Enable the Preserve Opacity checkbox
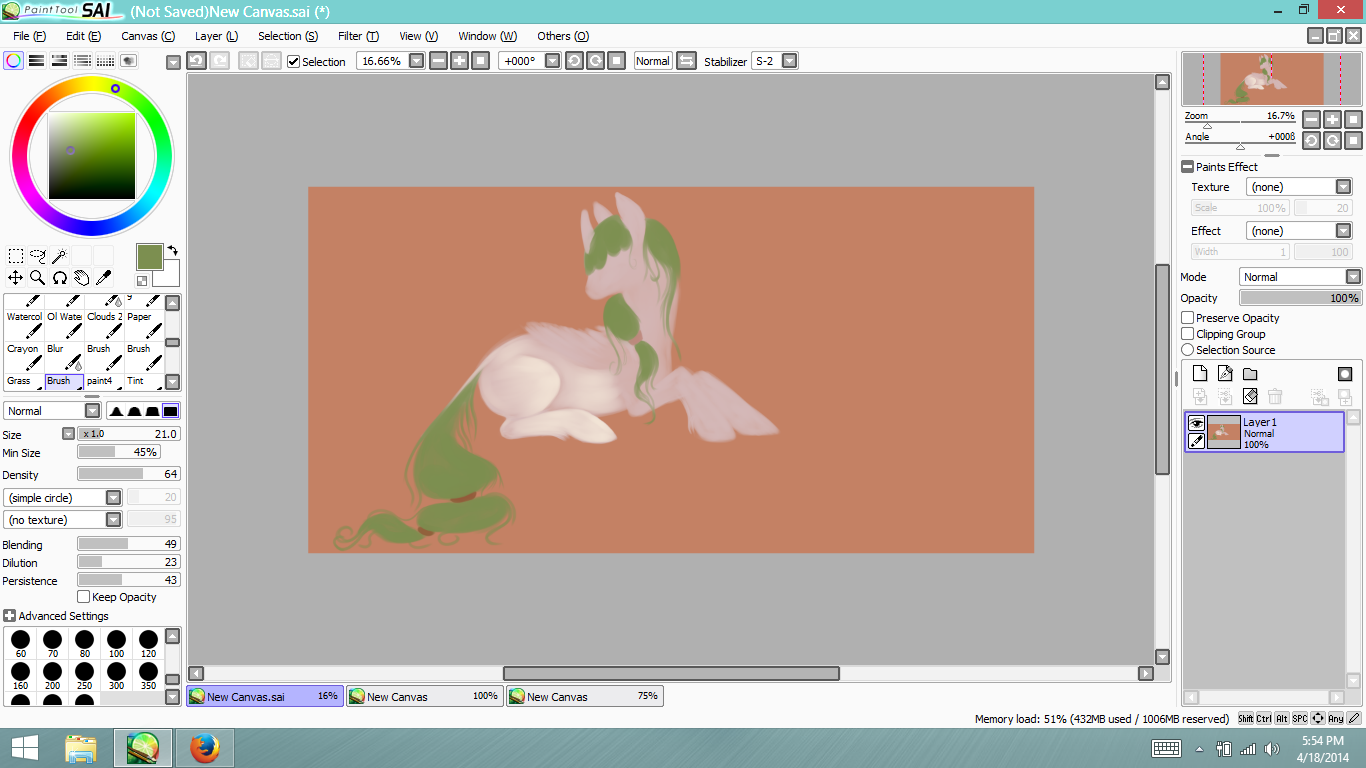 pos(1188,318)
